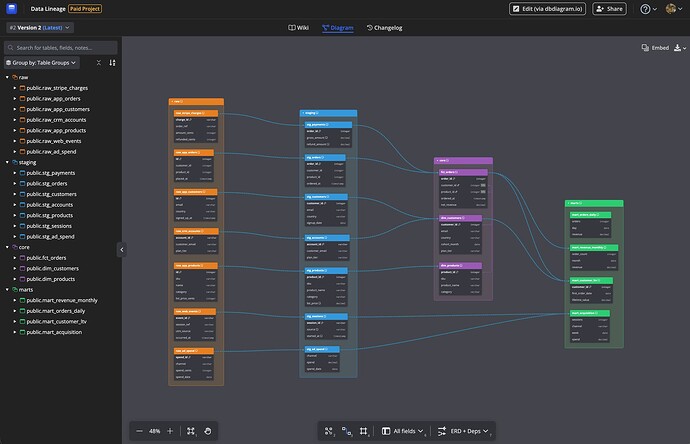This screenshot has width=690, height=444.
Task: Collapse the marts table group
Action: [x=7, y=290]
